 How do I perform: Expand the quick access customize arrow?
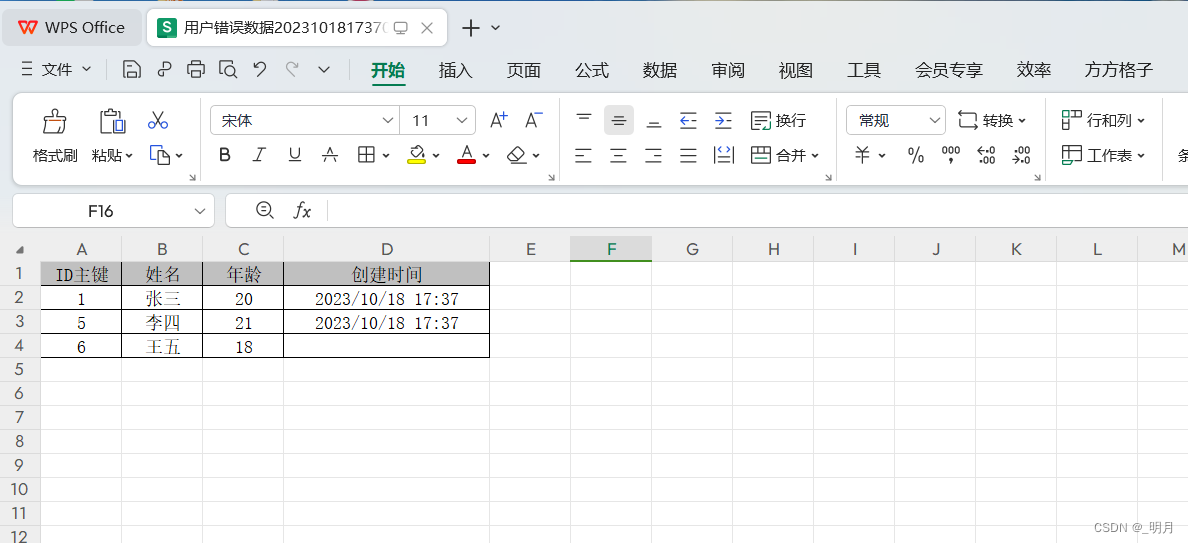tap(324, 70)
